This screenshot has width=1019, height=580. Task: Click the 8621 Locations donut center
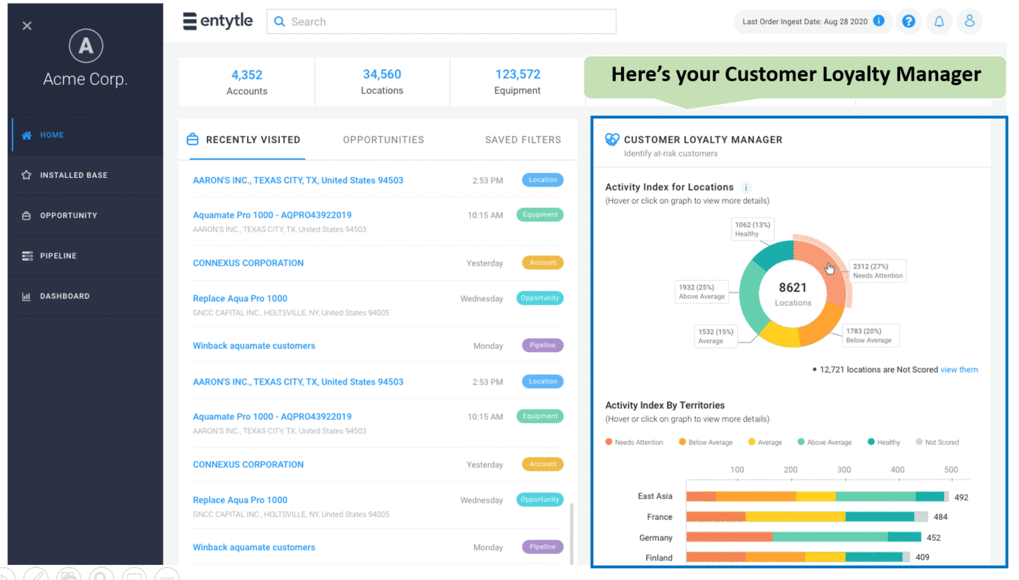[793, 294]
